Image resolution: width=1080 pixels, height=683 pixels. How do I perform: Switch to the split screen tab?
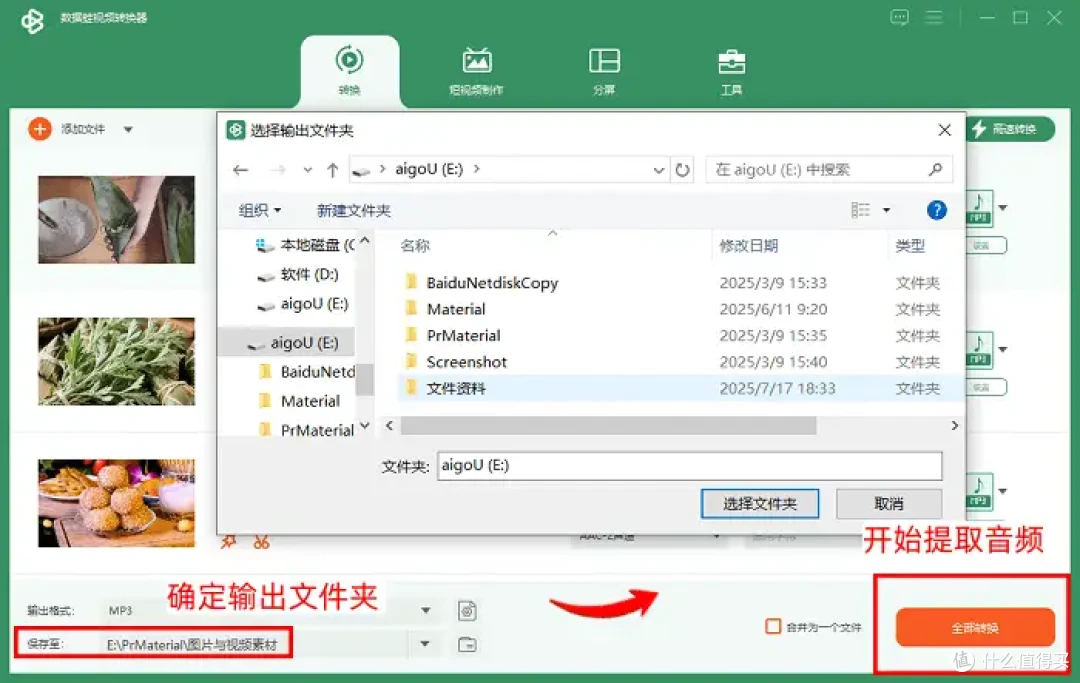click(604, 71)
